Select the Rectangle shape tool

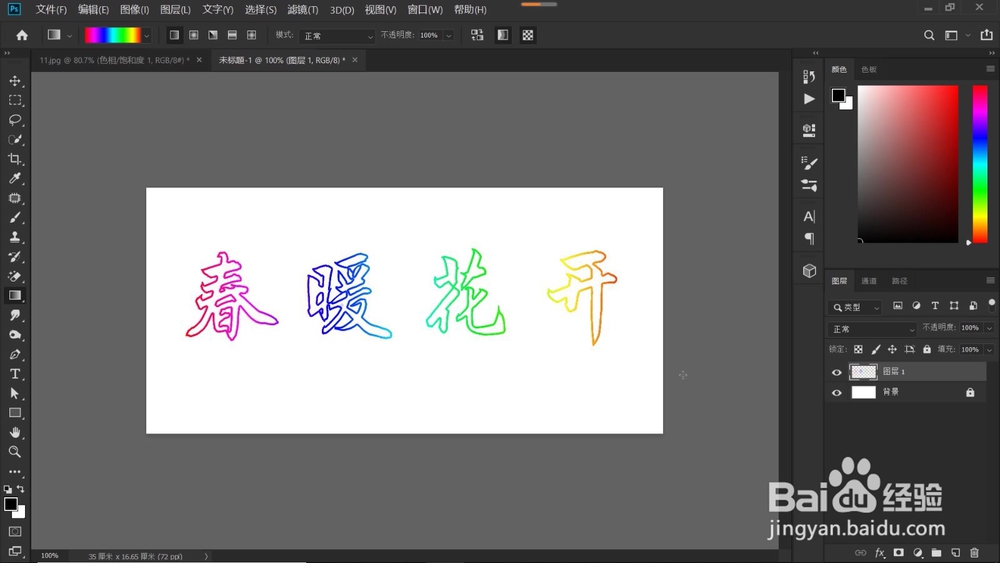coord(15,413)
